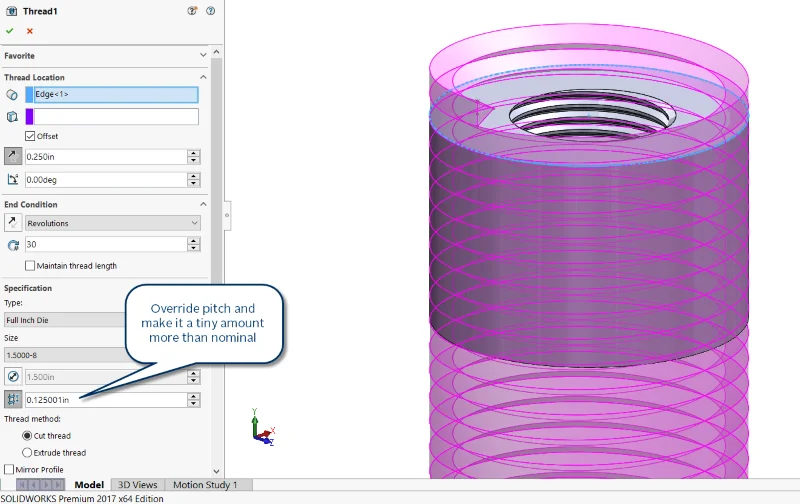The height and width of the screenshot is (504, 800).
Task: Open the Revolutions end condition dropdown
Action: click(112, 223)
